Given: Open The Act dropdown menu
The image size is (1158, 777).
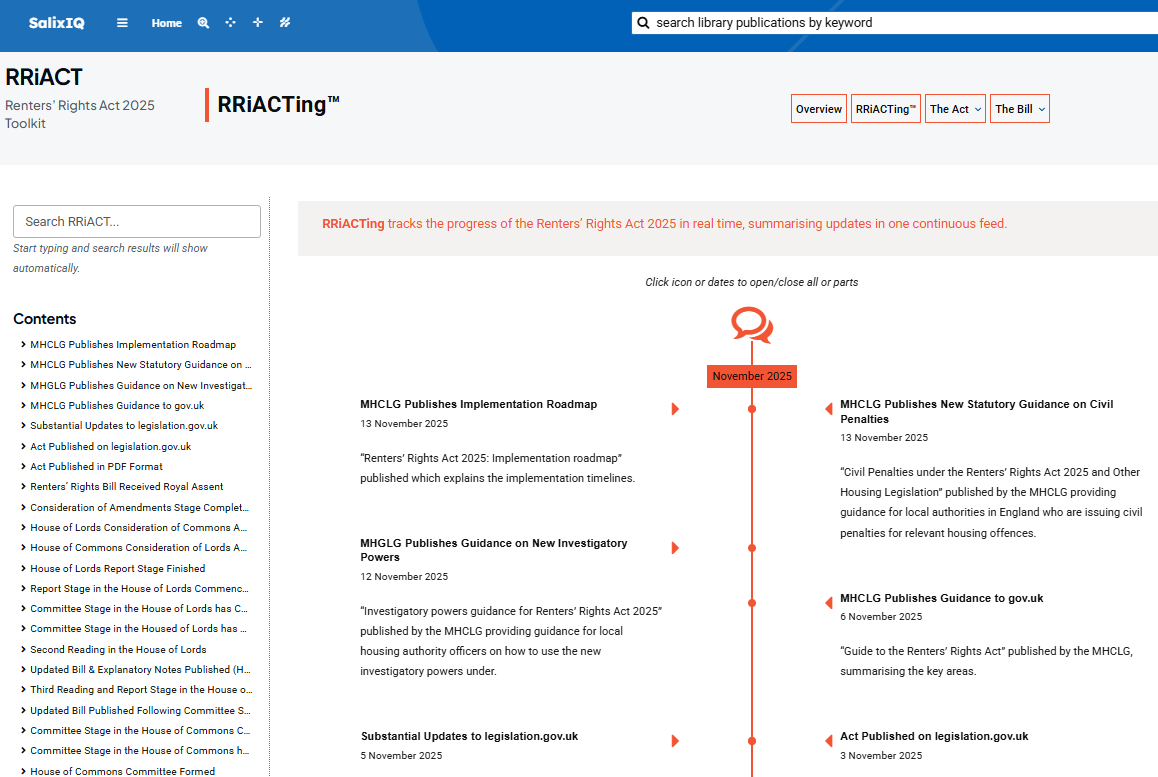Looking at the screenshot, I should click(x=955, y=109).
